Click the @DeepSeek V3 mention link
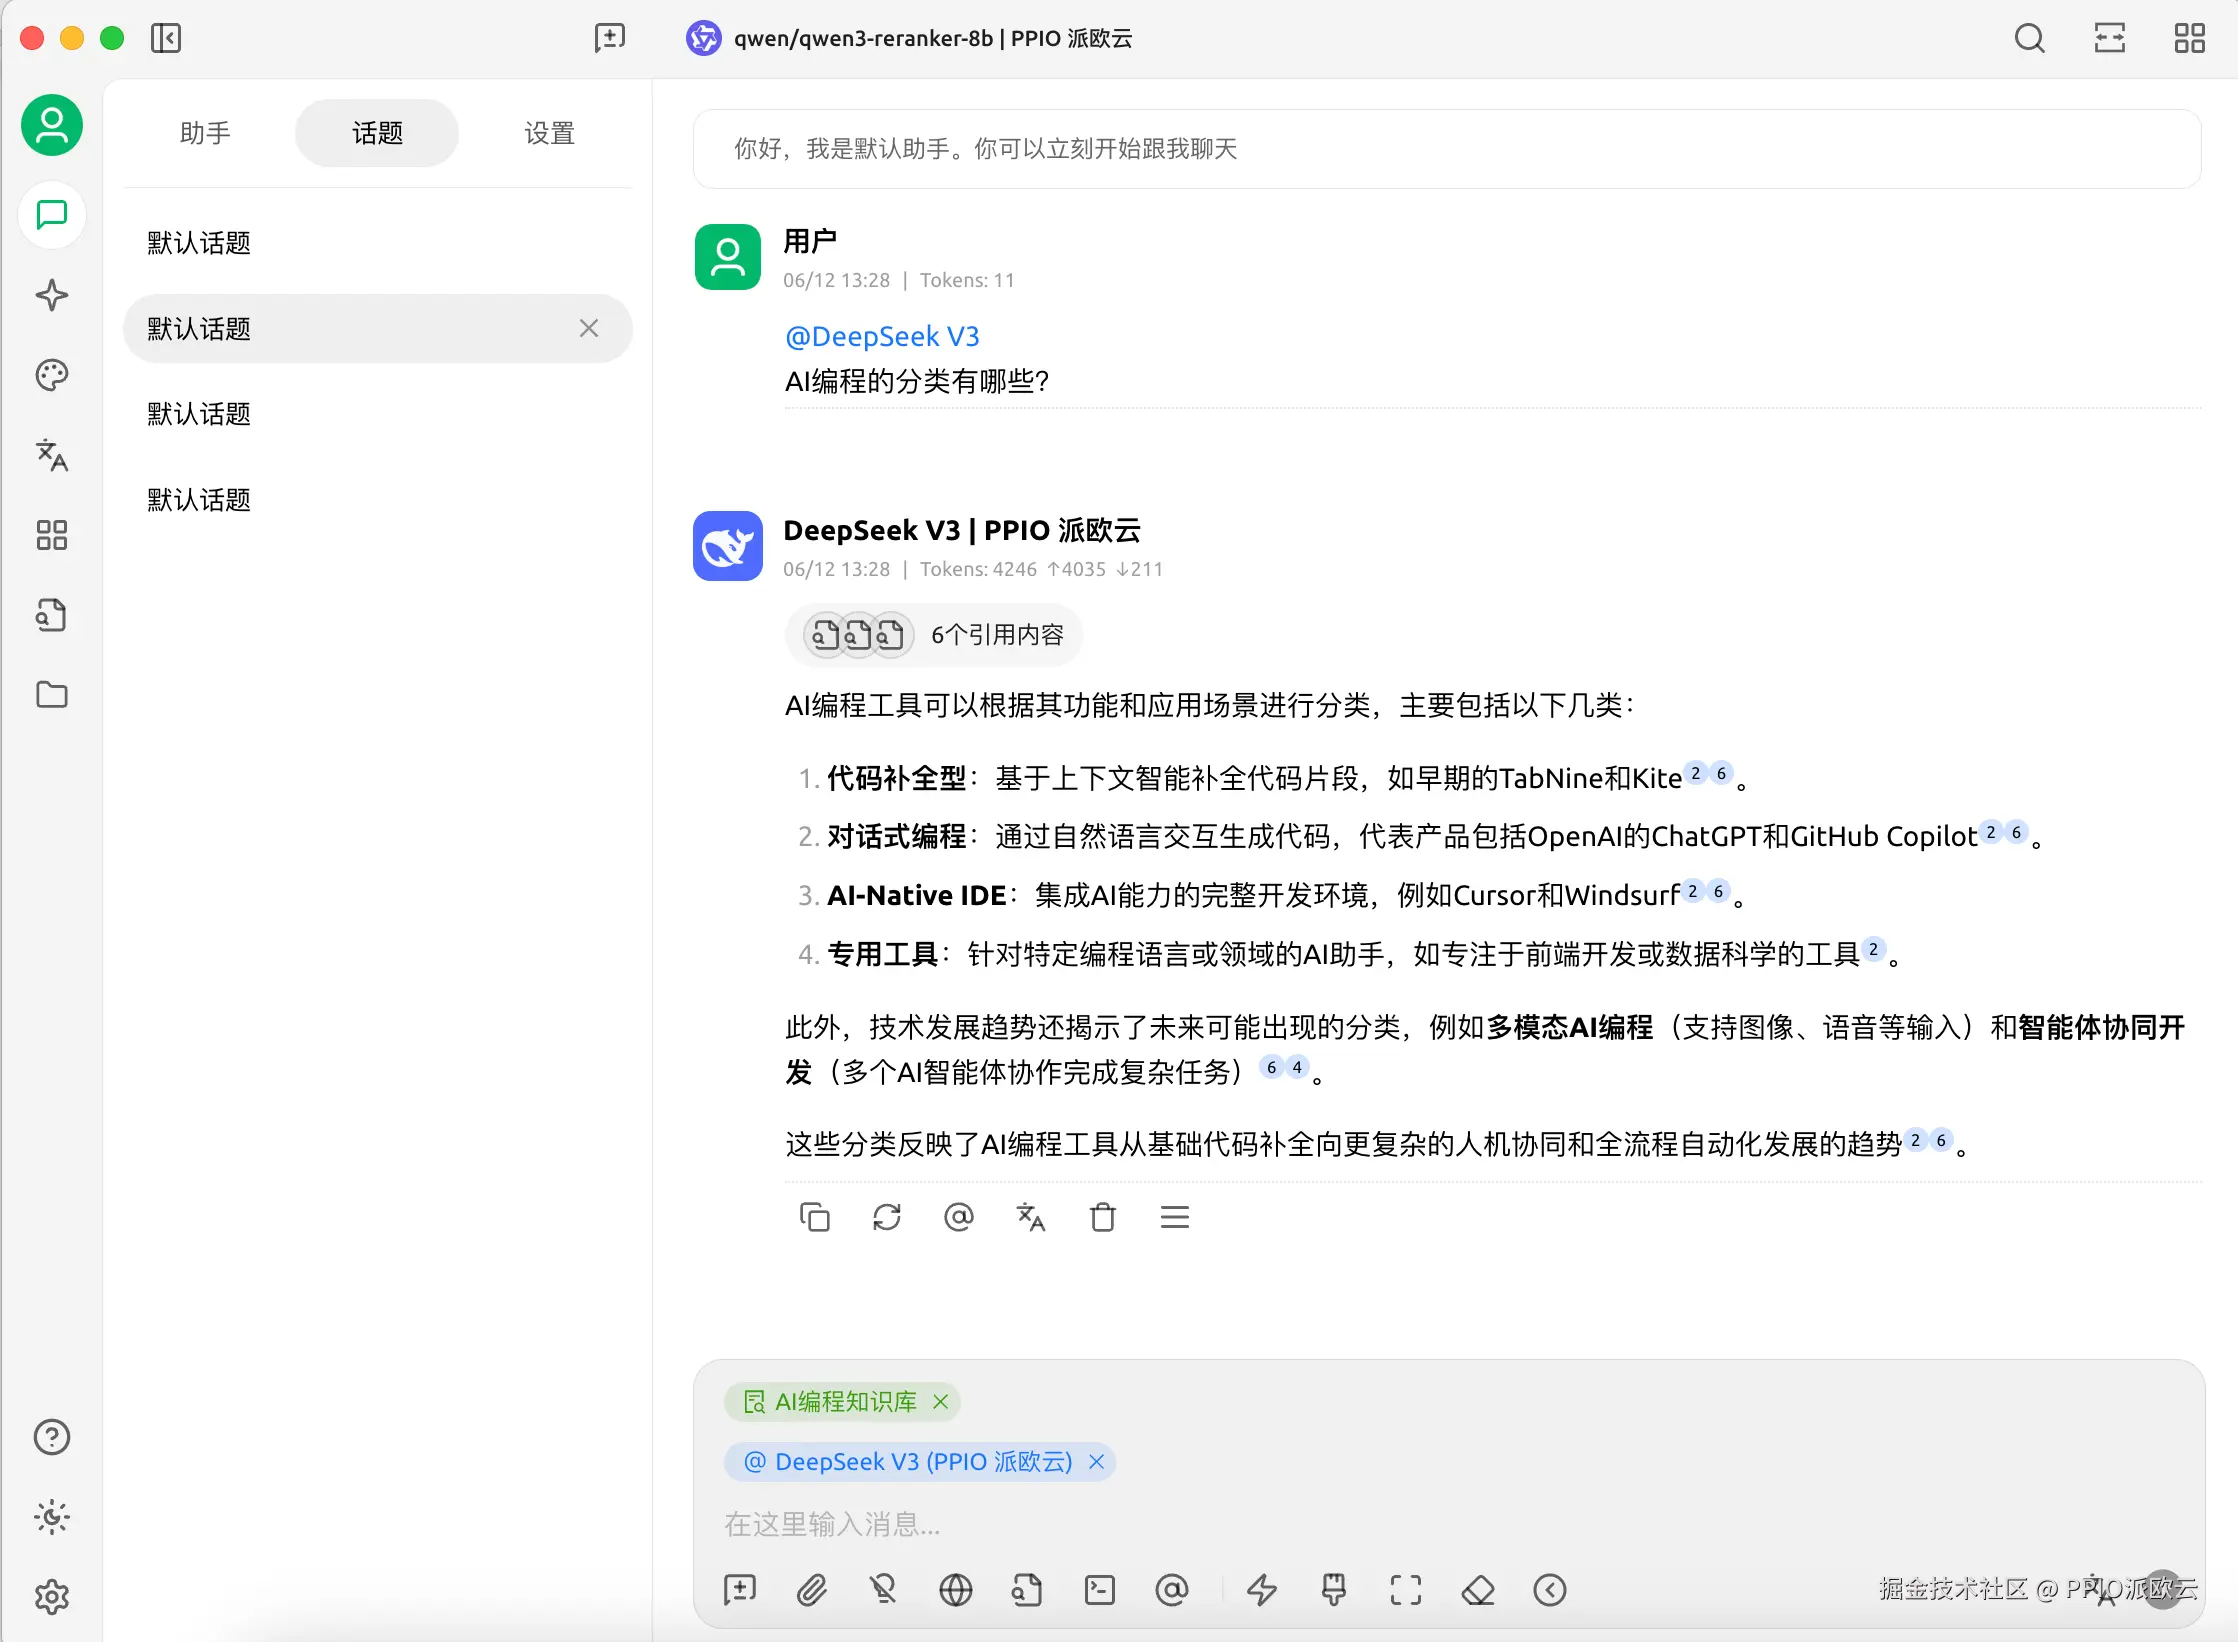Image resolution: width=2238 pixels, height=1642 pixels. 881,337
